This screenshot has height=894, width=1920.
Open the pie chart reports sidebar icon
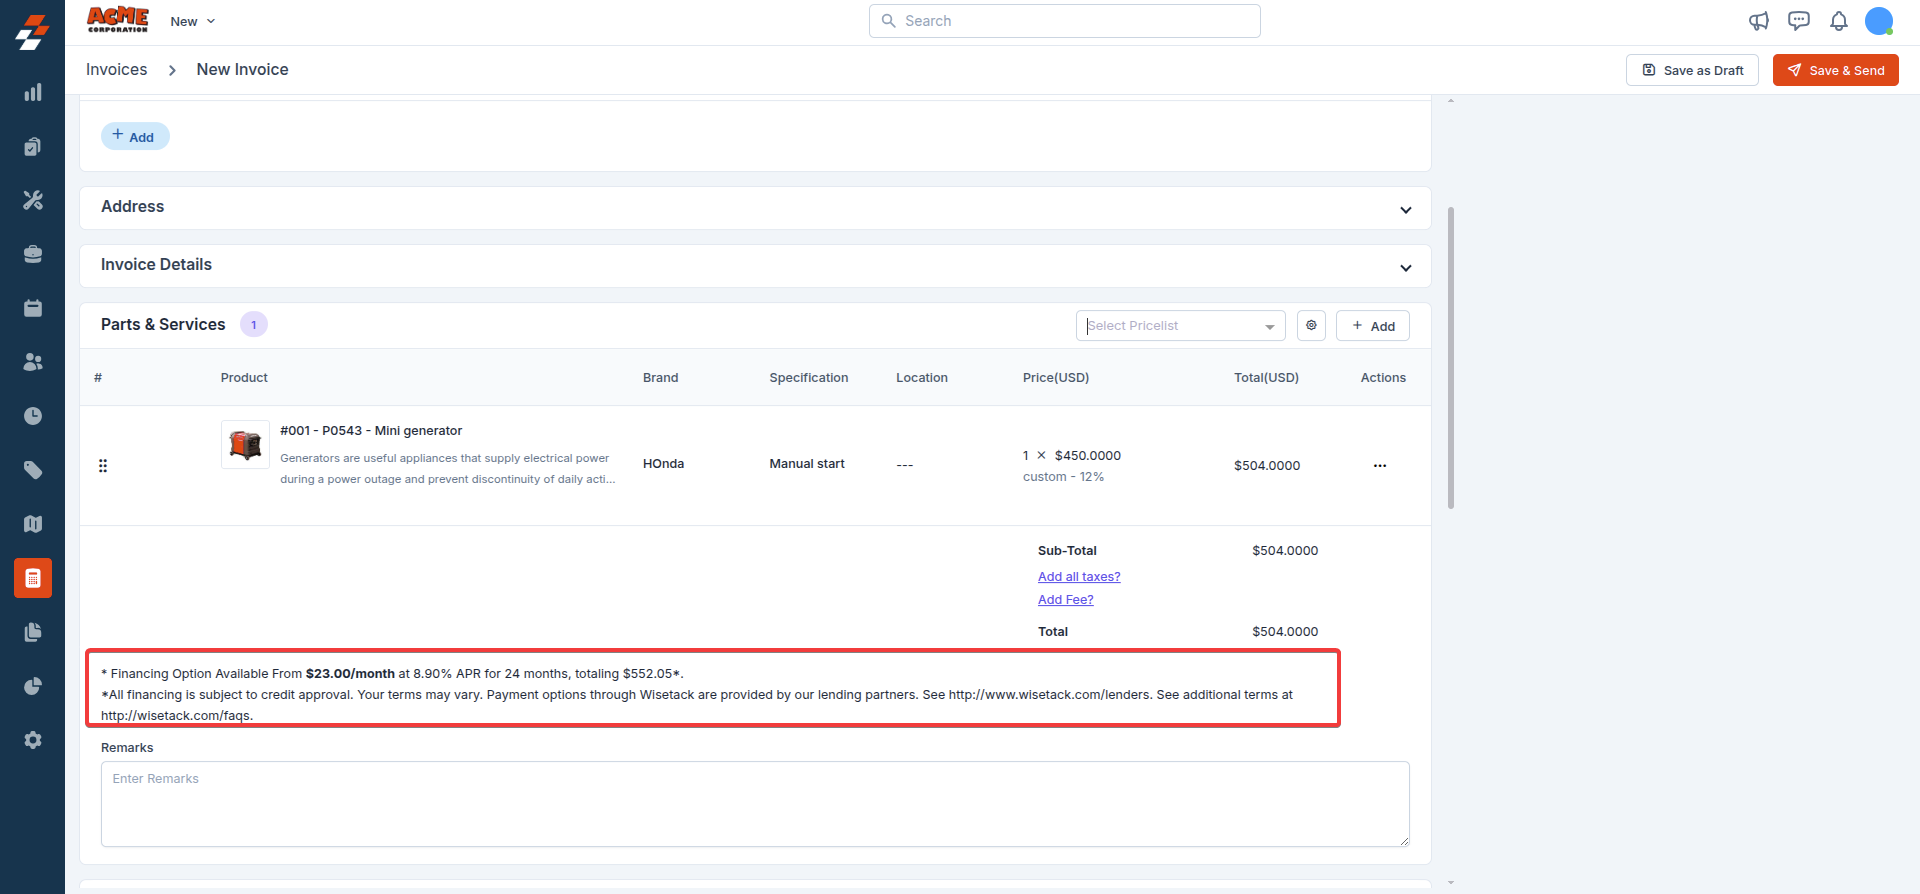pos(33,686)
